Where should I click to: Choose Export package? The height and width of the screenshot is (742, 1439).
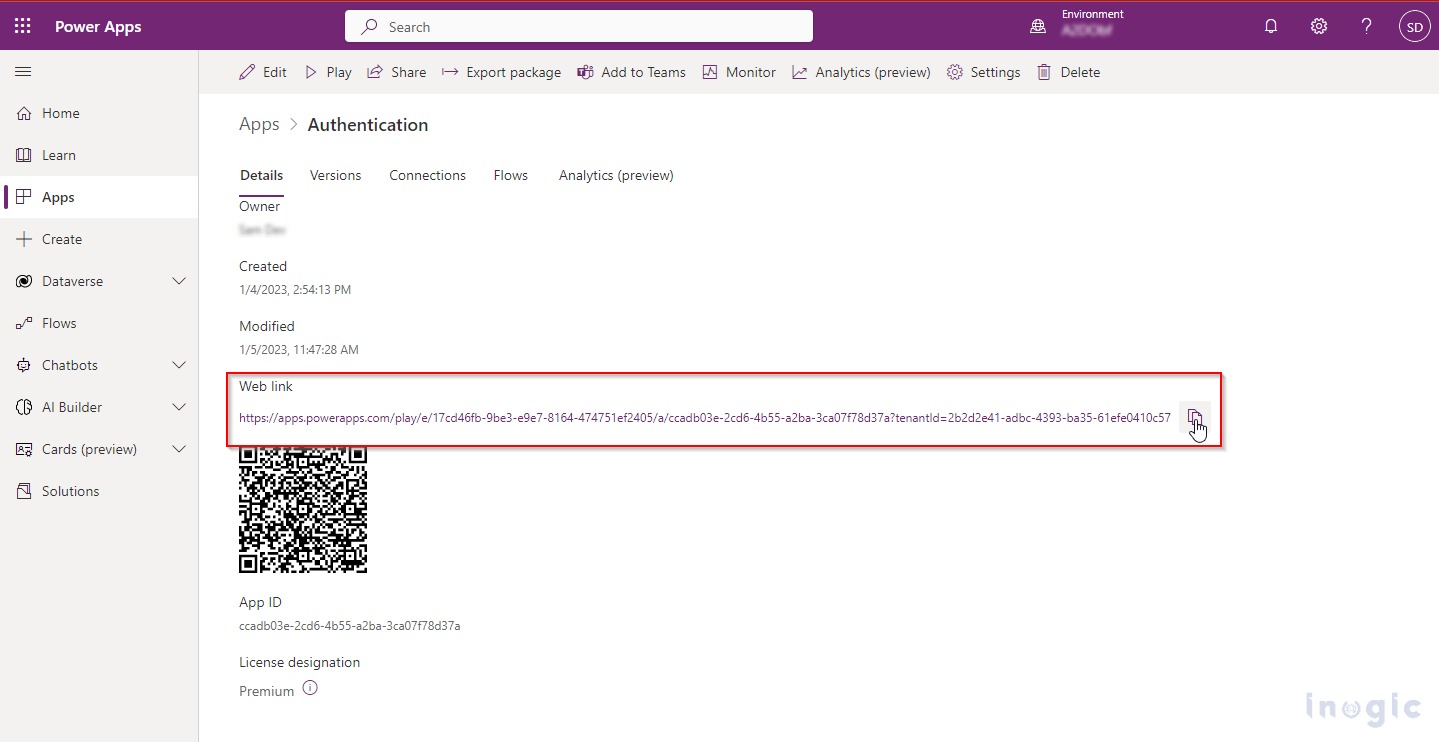(x=501, y=72)
